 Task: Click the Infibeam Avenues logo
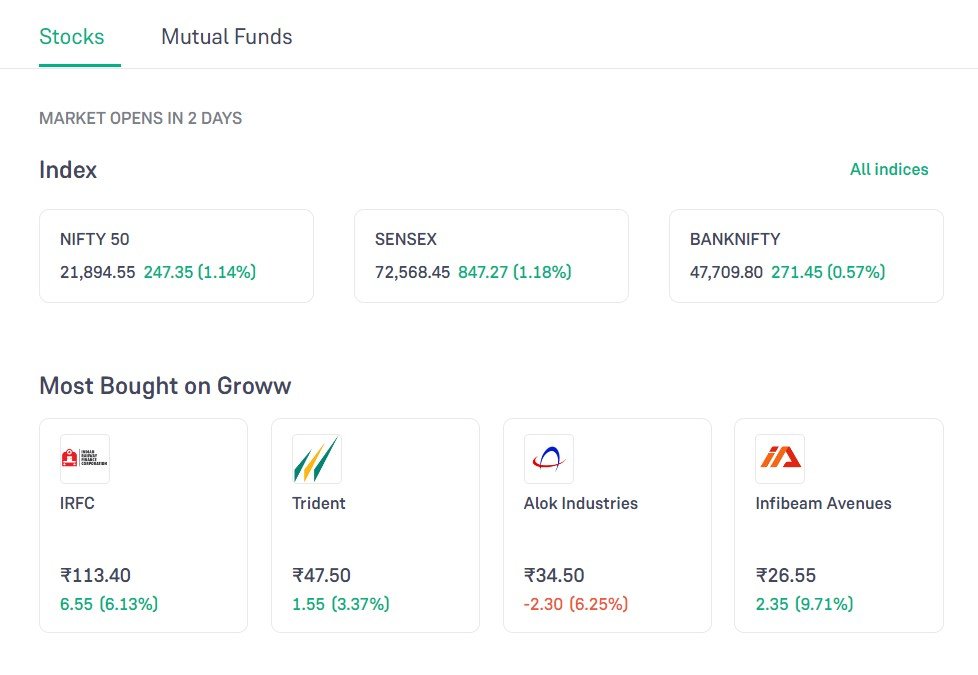[780, 459]
